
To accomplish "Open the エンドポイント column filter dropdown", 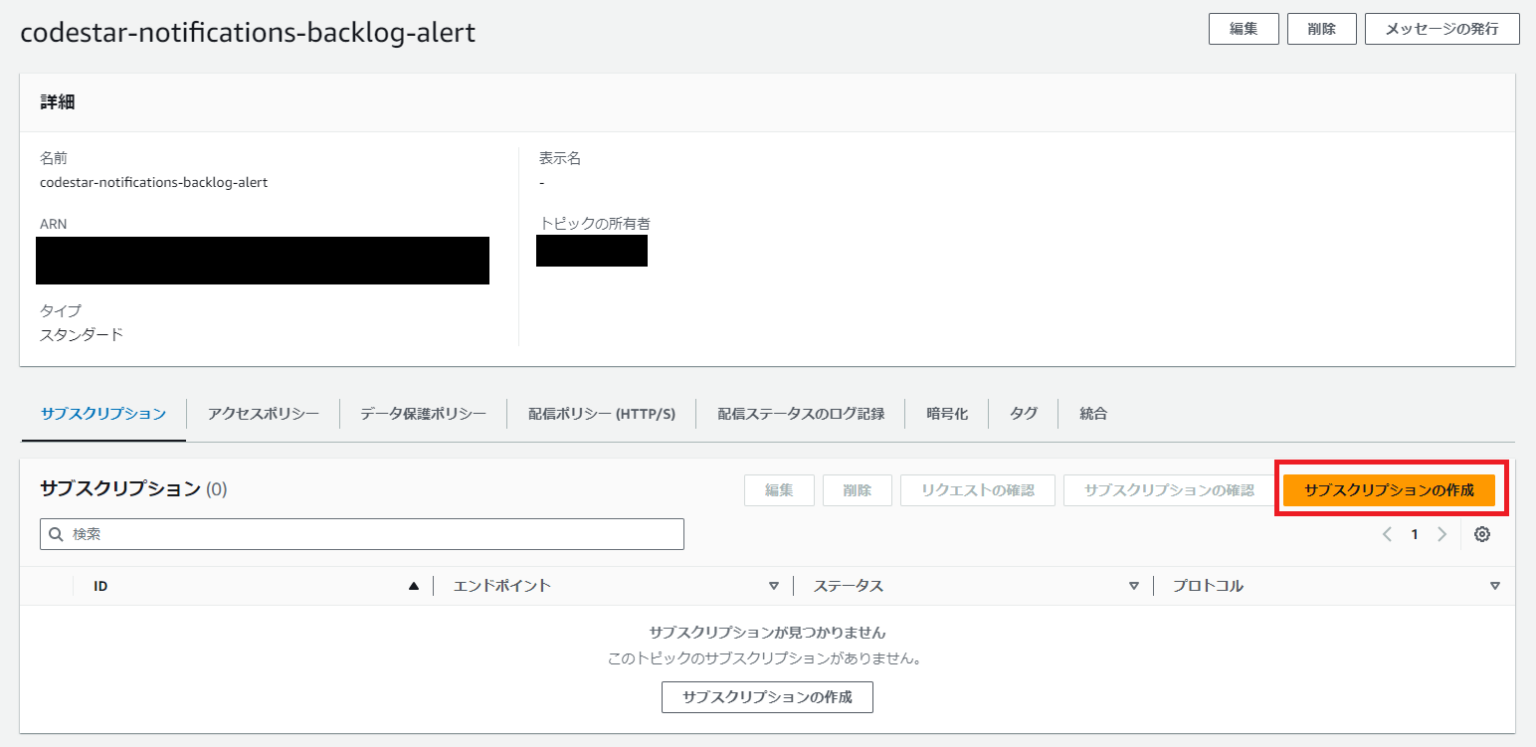I will pyautogui.click(x=773, y=585).
